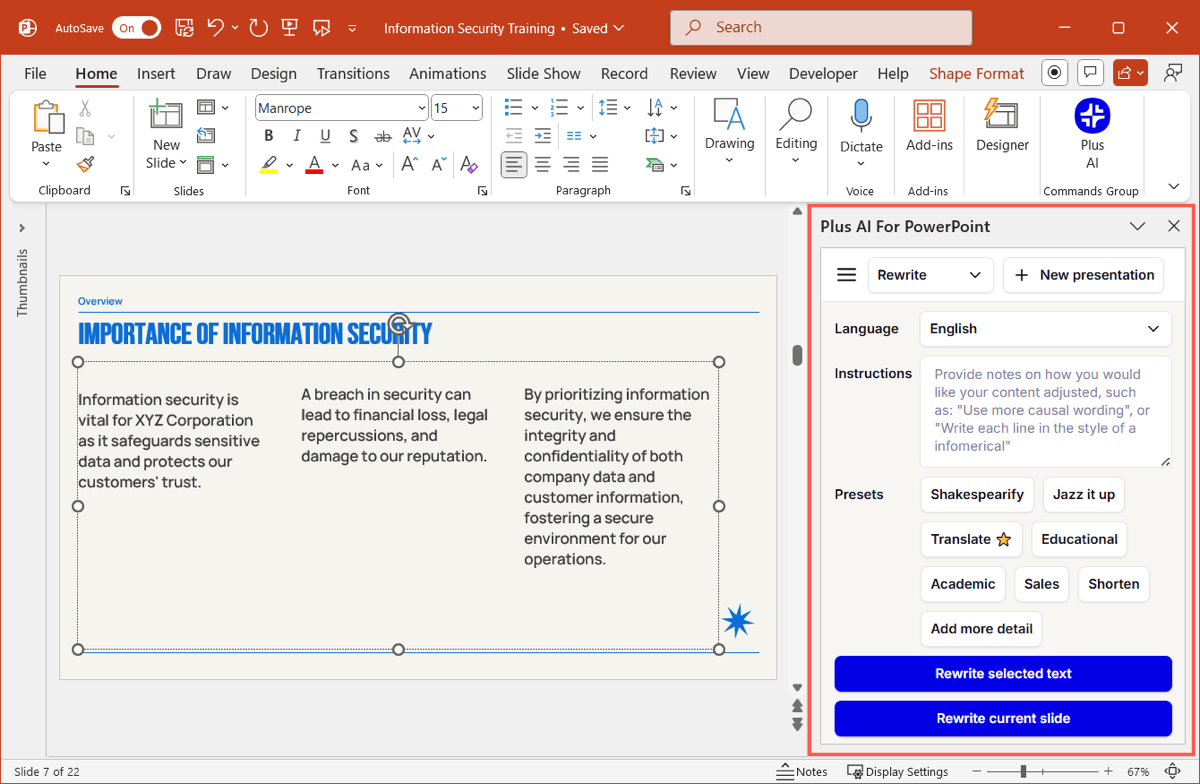Image resolution: width=1200 pixels, height=784 pixels.
Task: Choose the Shakespearify preset
Action: [977, 494]
